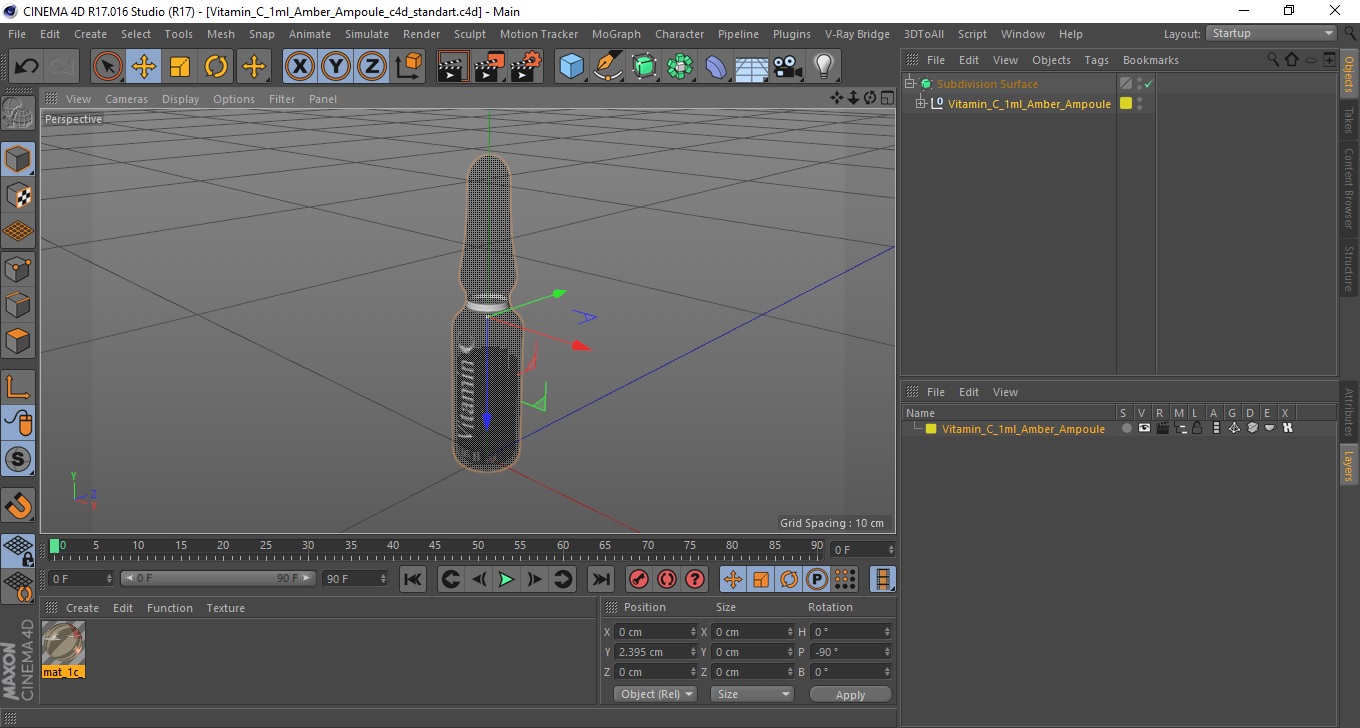Activate the Scale tool
Image resolution: width=1360 pixels, height=728 pixels.
(180, 67)
